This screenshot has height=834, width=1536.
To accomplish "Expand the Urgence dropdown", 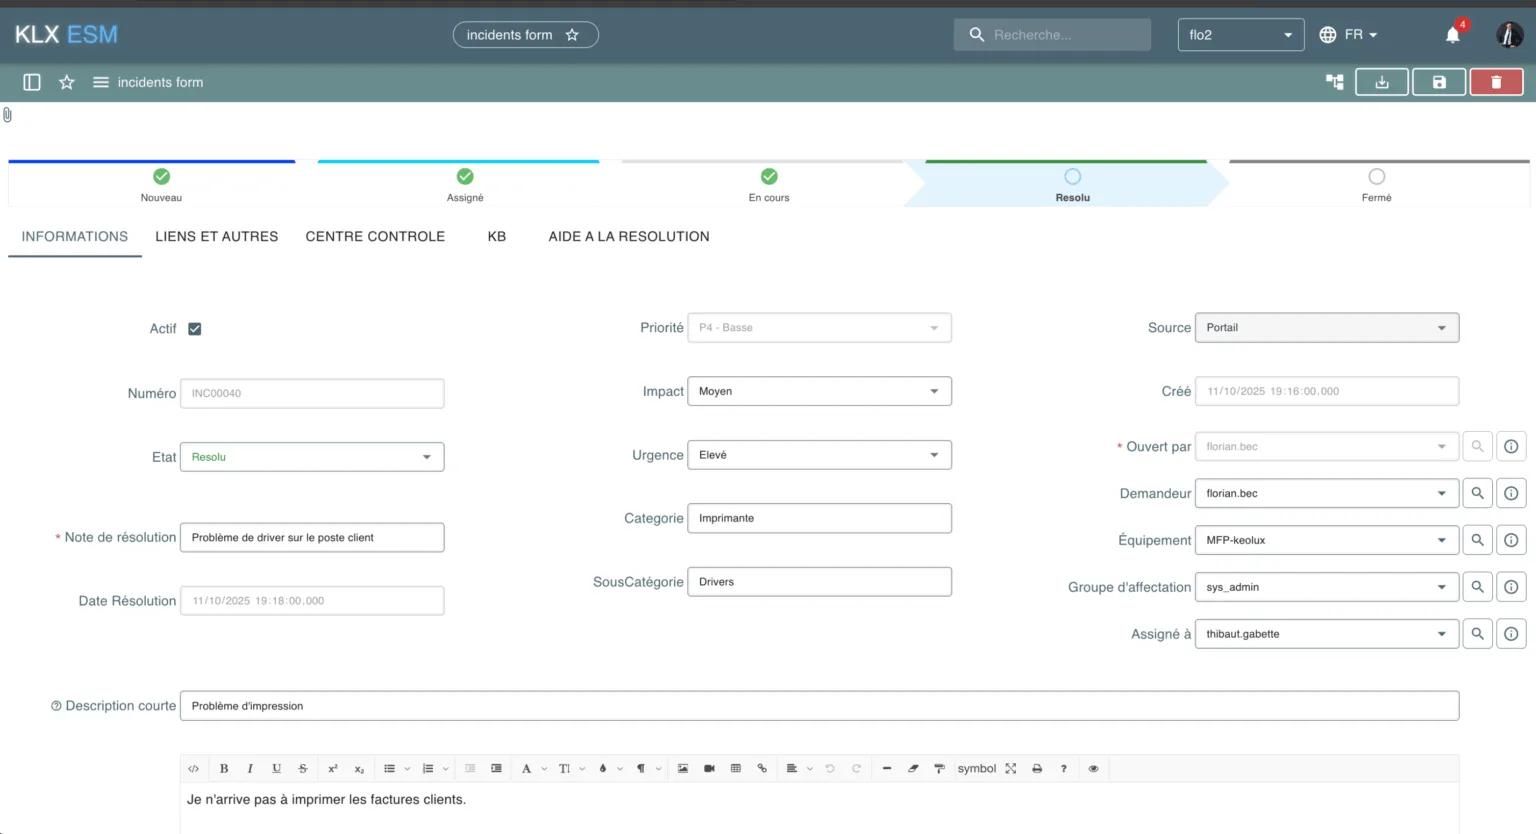I will 819,455.
